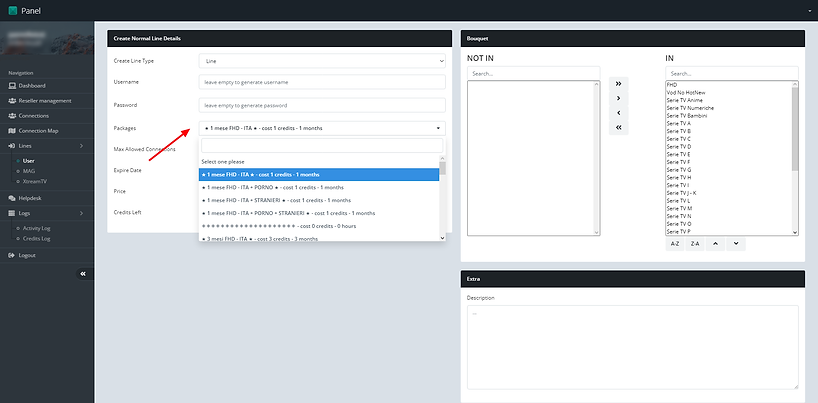The width and height of the screenshot is (818, 403).
Task: Move selected bouquet right (›) button
Action: tap(618, 98)
